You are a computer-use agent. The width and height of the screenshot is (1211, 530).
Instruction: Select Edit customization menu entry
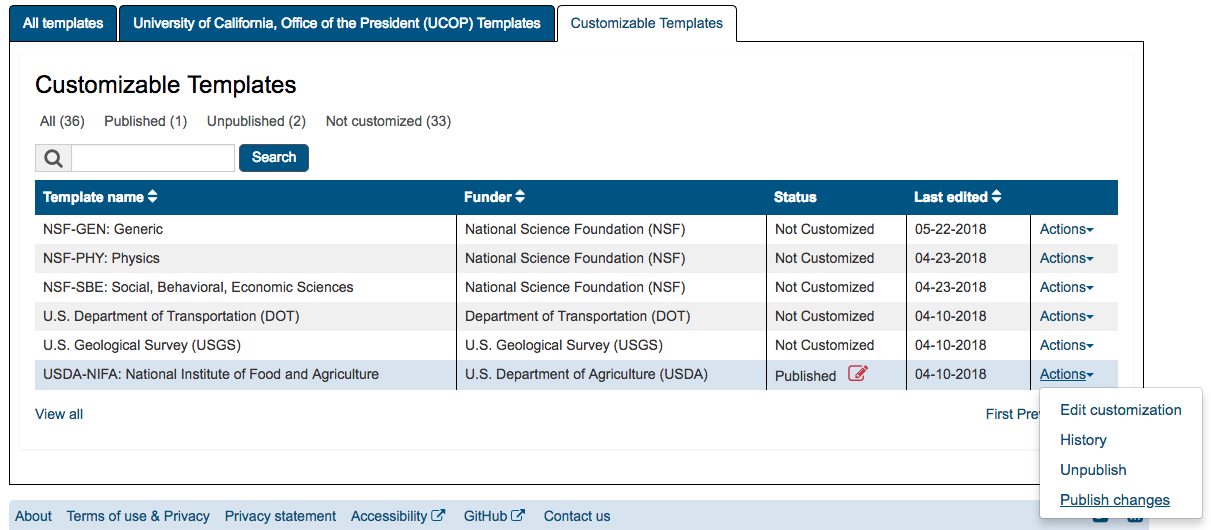[1120, 410]
